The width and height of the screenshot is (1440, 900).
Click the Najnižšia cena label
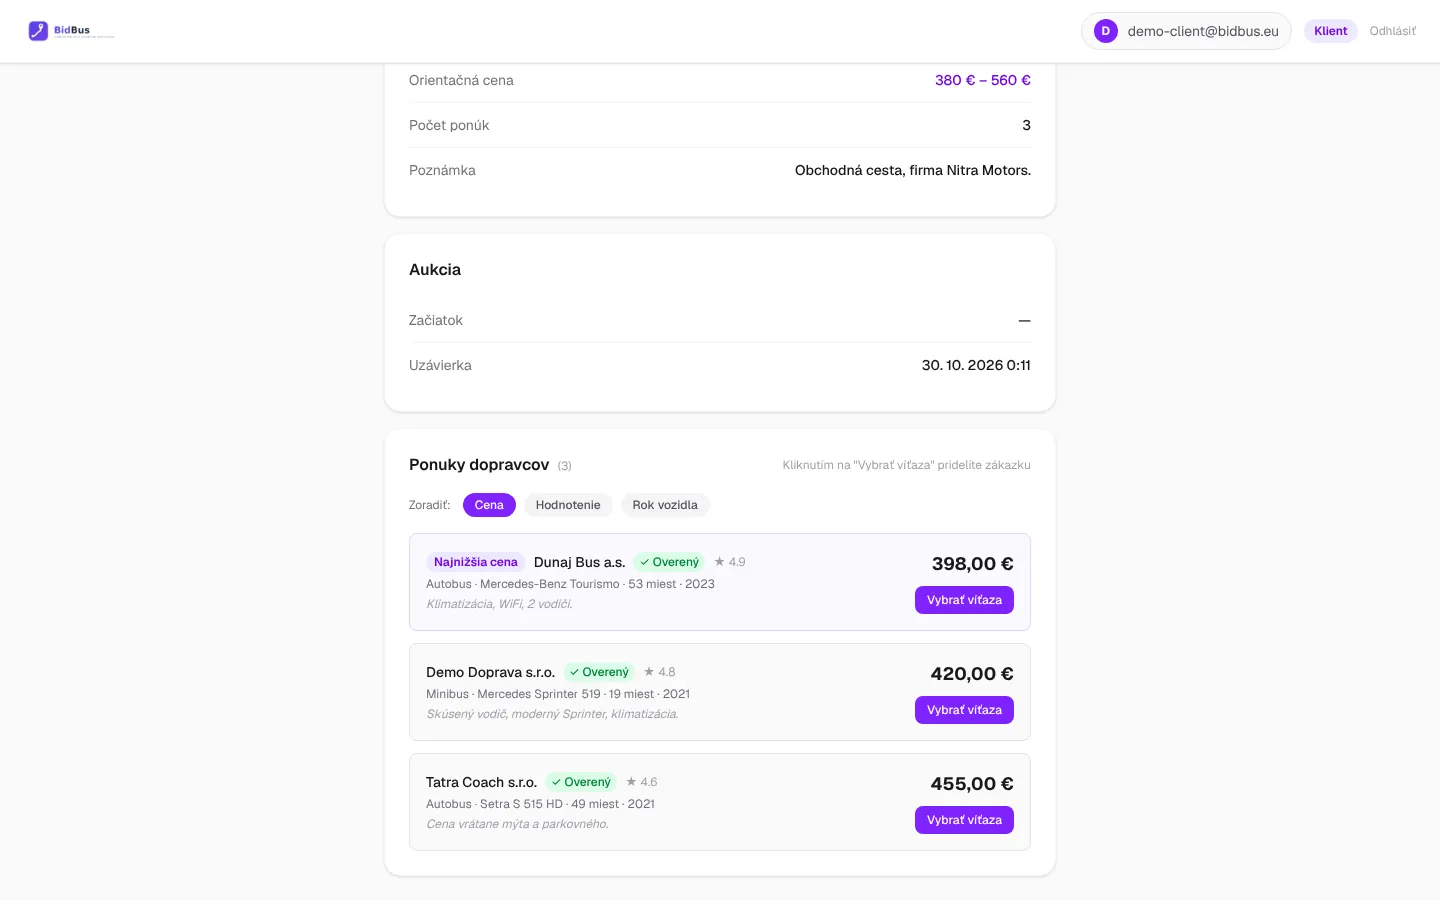[x=476, y=562]
